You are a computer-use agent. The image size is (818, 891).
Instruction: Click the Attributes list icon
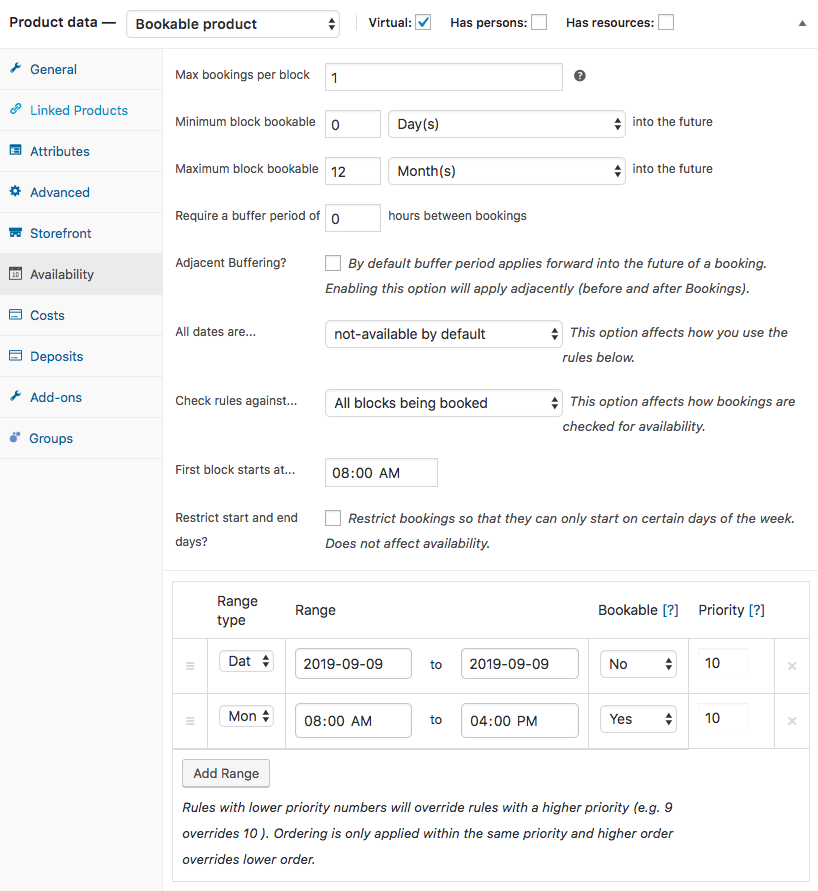(15, 150)
